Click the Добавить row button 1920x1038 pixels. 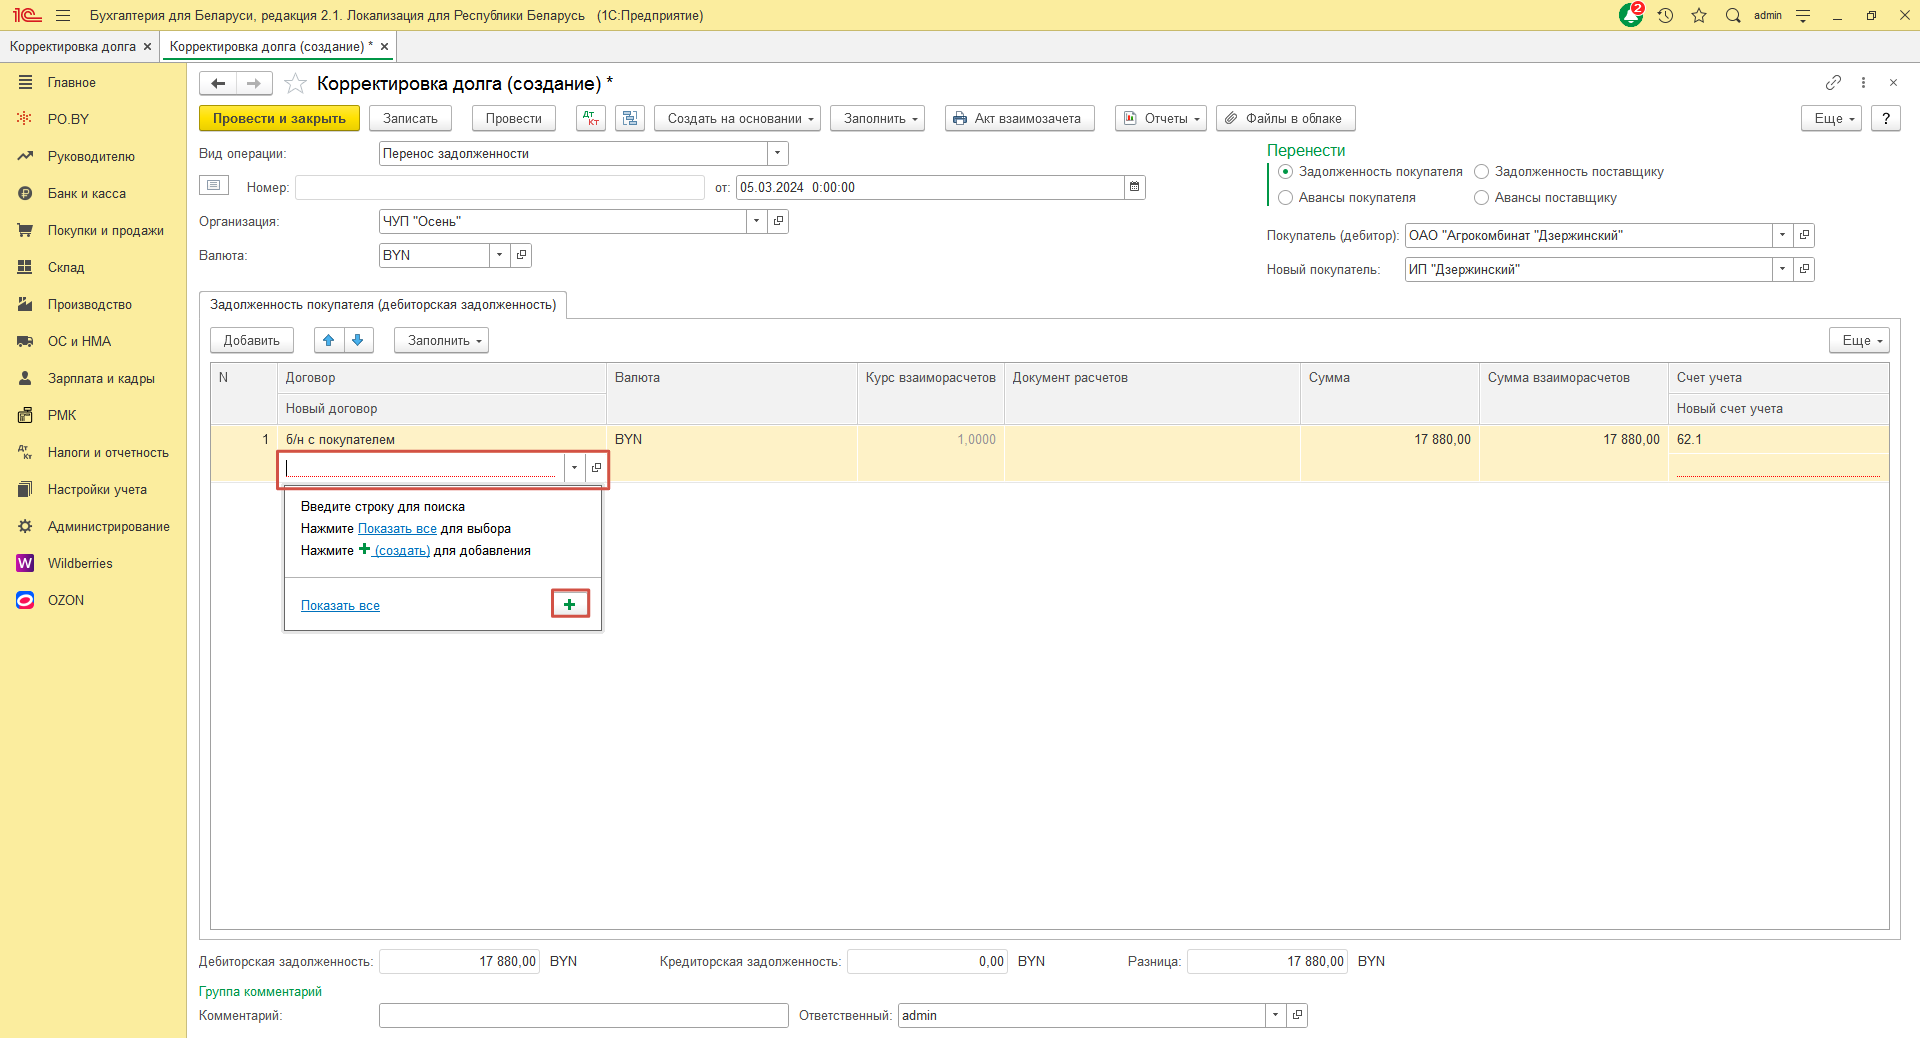[x=252, y=340]
